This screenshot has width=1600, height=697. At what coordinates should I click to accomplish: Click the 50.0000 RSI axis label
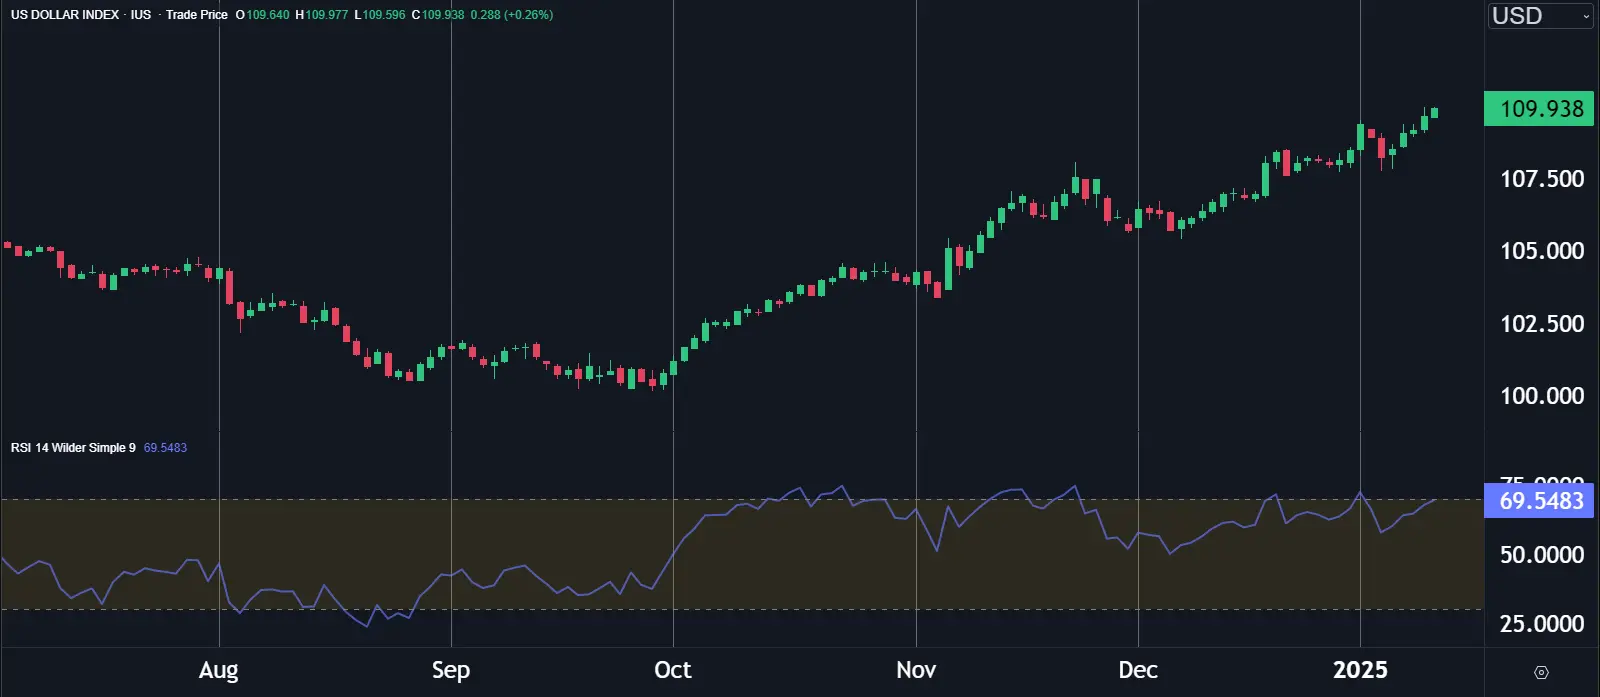tap(1542, 555)
